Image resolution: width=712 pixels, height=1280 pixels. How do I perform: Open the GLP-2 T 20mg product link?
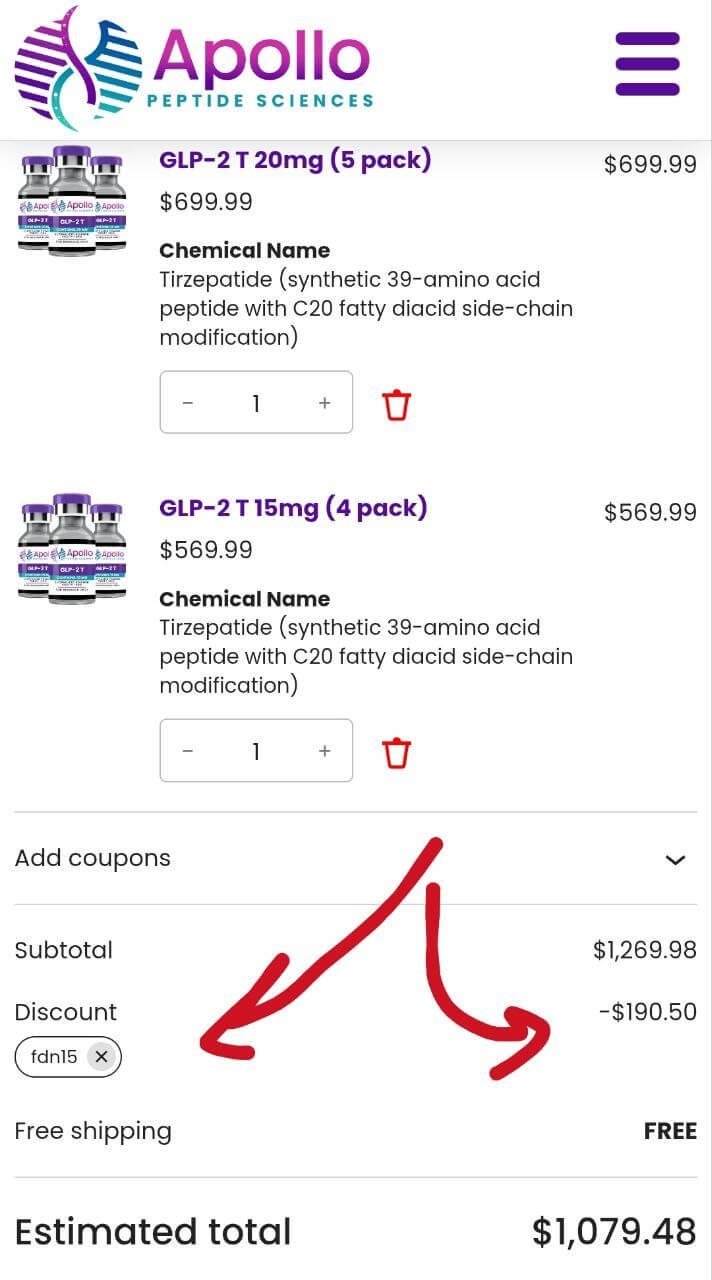click(x=294, y=160)
